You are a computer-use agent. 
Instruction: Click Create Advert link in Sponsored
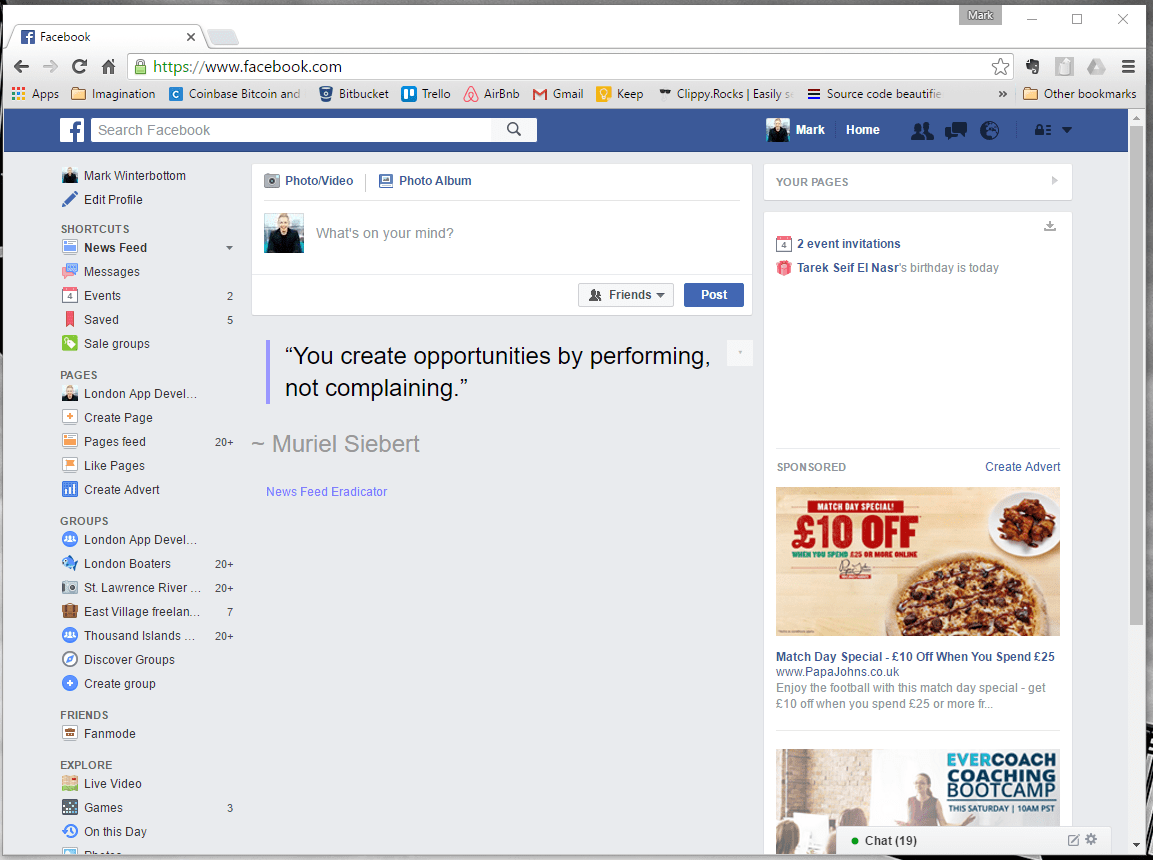pos(1022,467)
